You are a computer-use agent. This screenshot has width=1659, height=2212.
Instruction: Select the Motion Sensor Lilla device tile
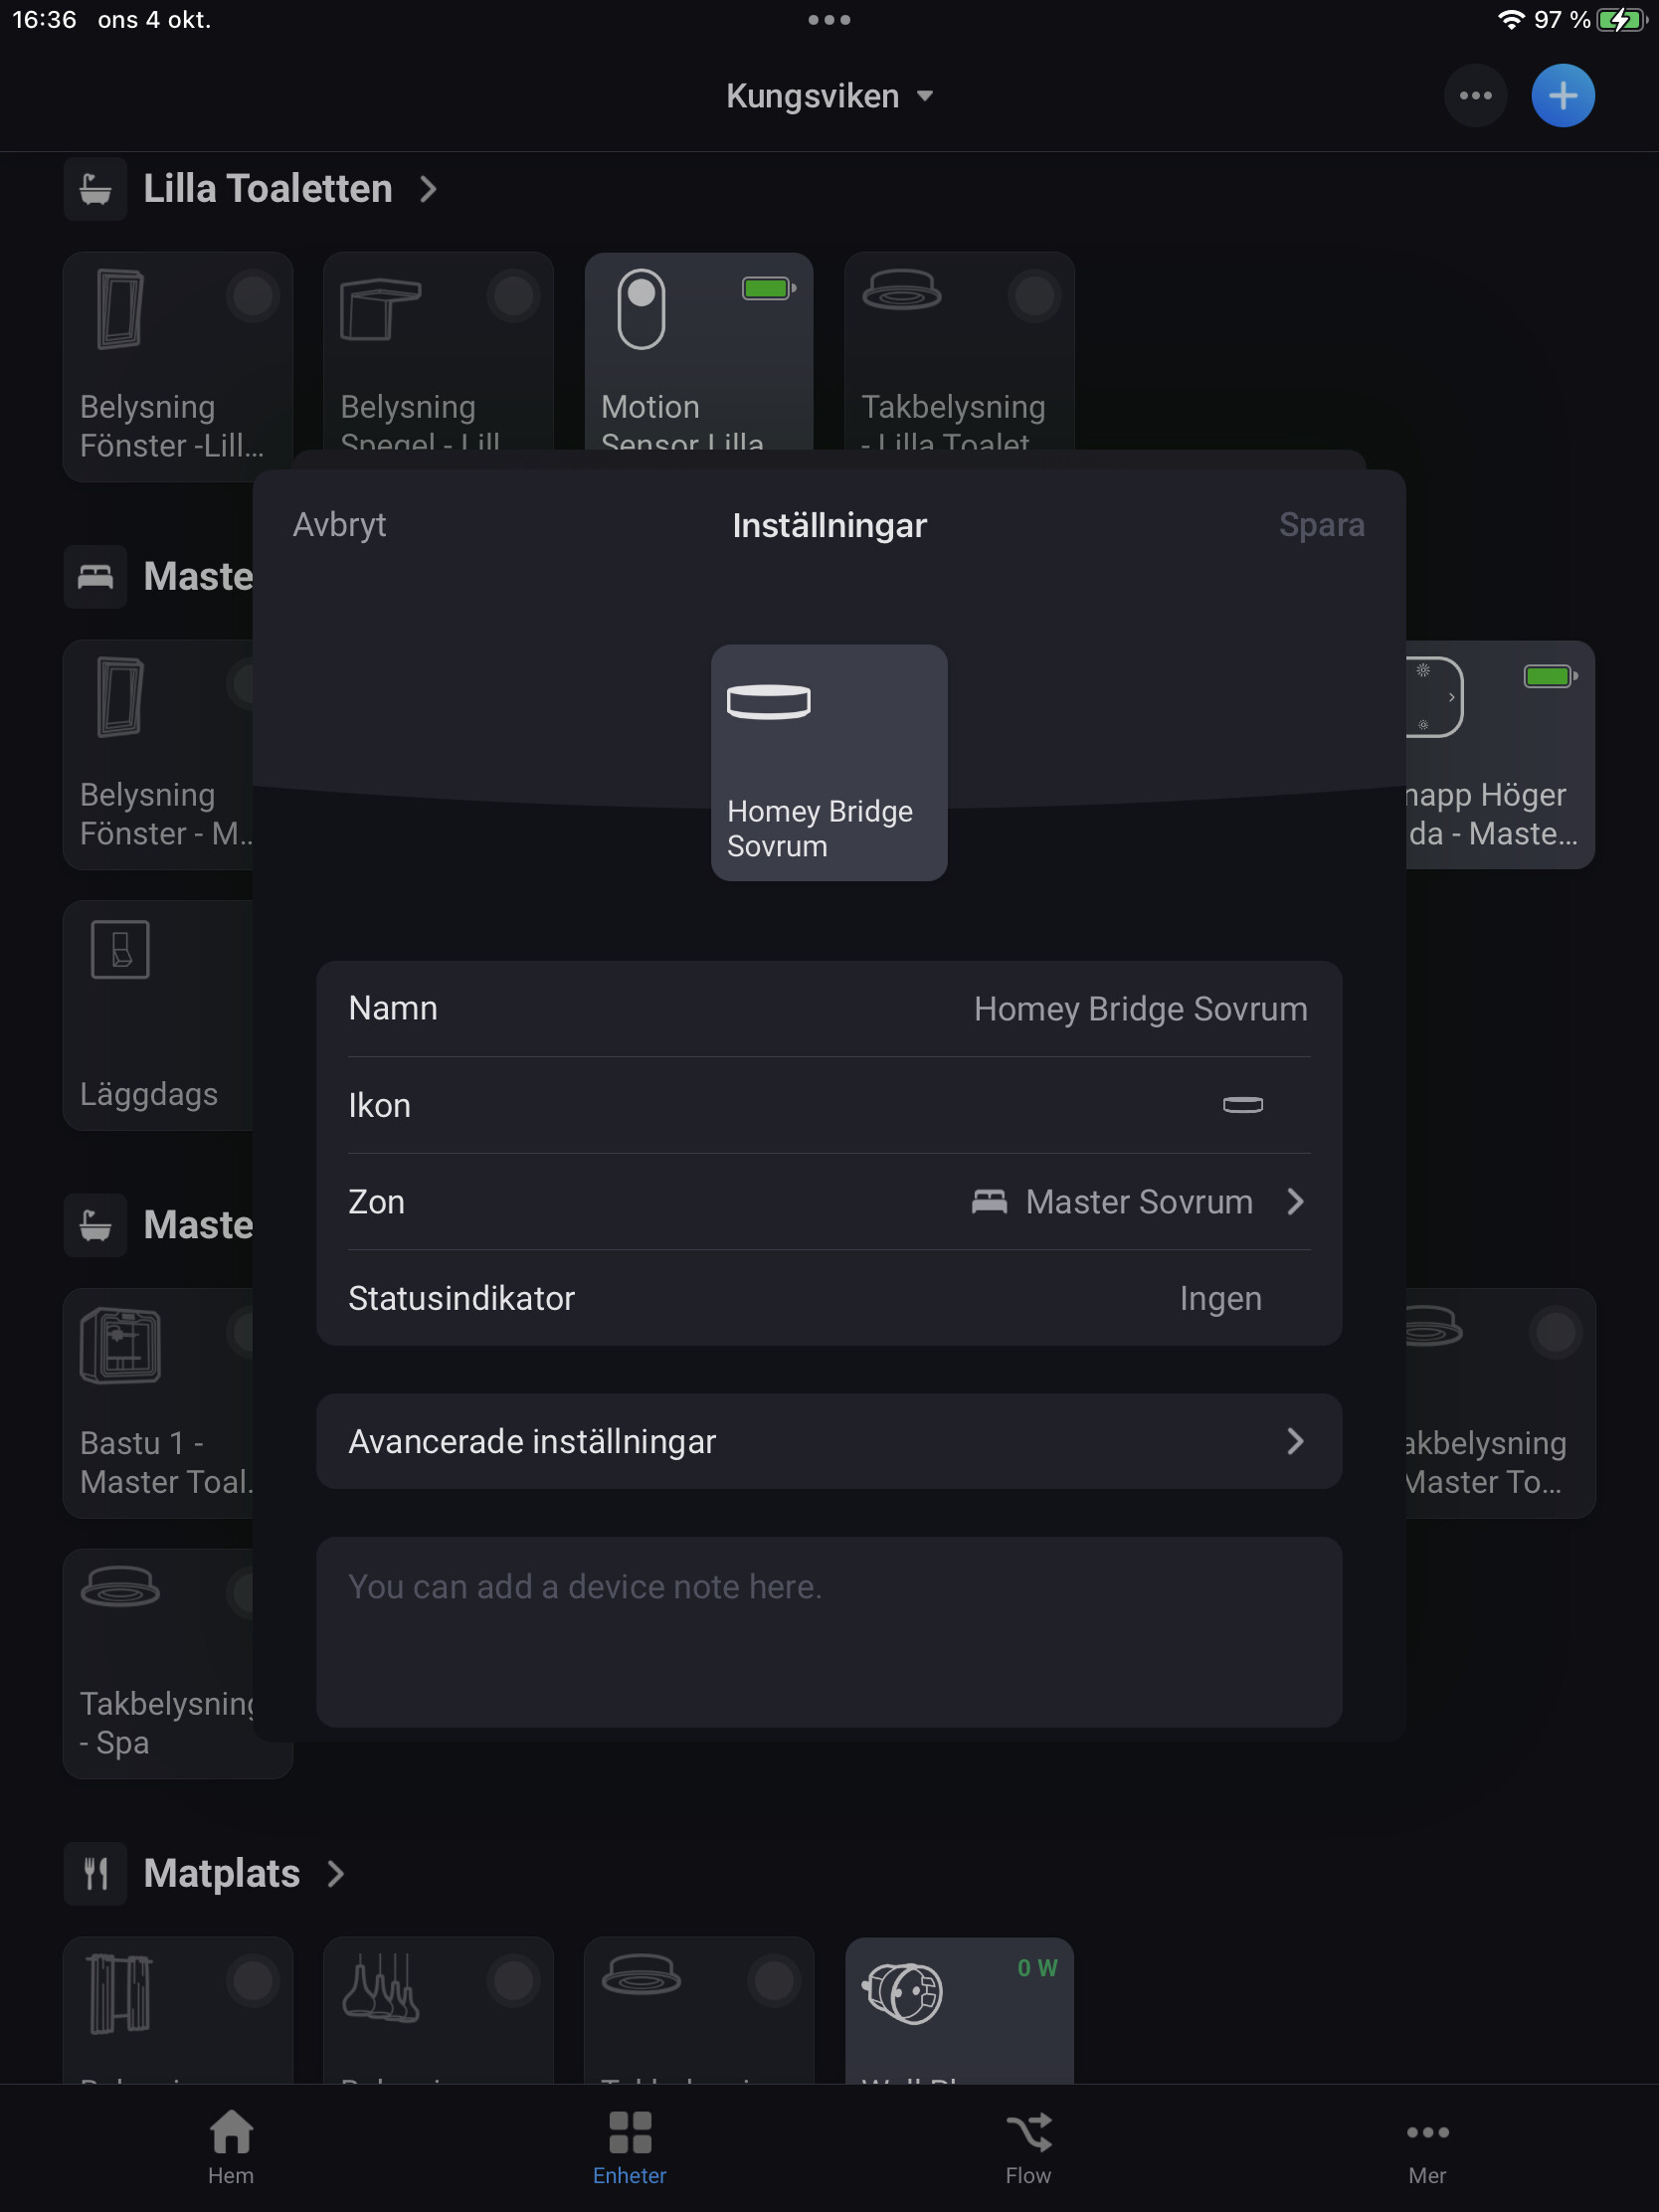(698, 352)
